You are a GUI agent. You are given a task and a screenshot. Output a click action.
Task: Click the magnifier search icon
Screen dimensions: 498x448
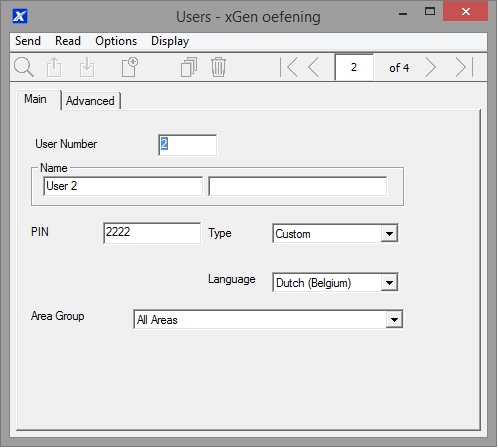tap(24, 67)
